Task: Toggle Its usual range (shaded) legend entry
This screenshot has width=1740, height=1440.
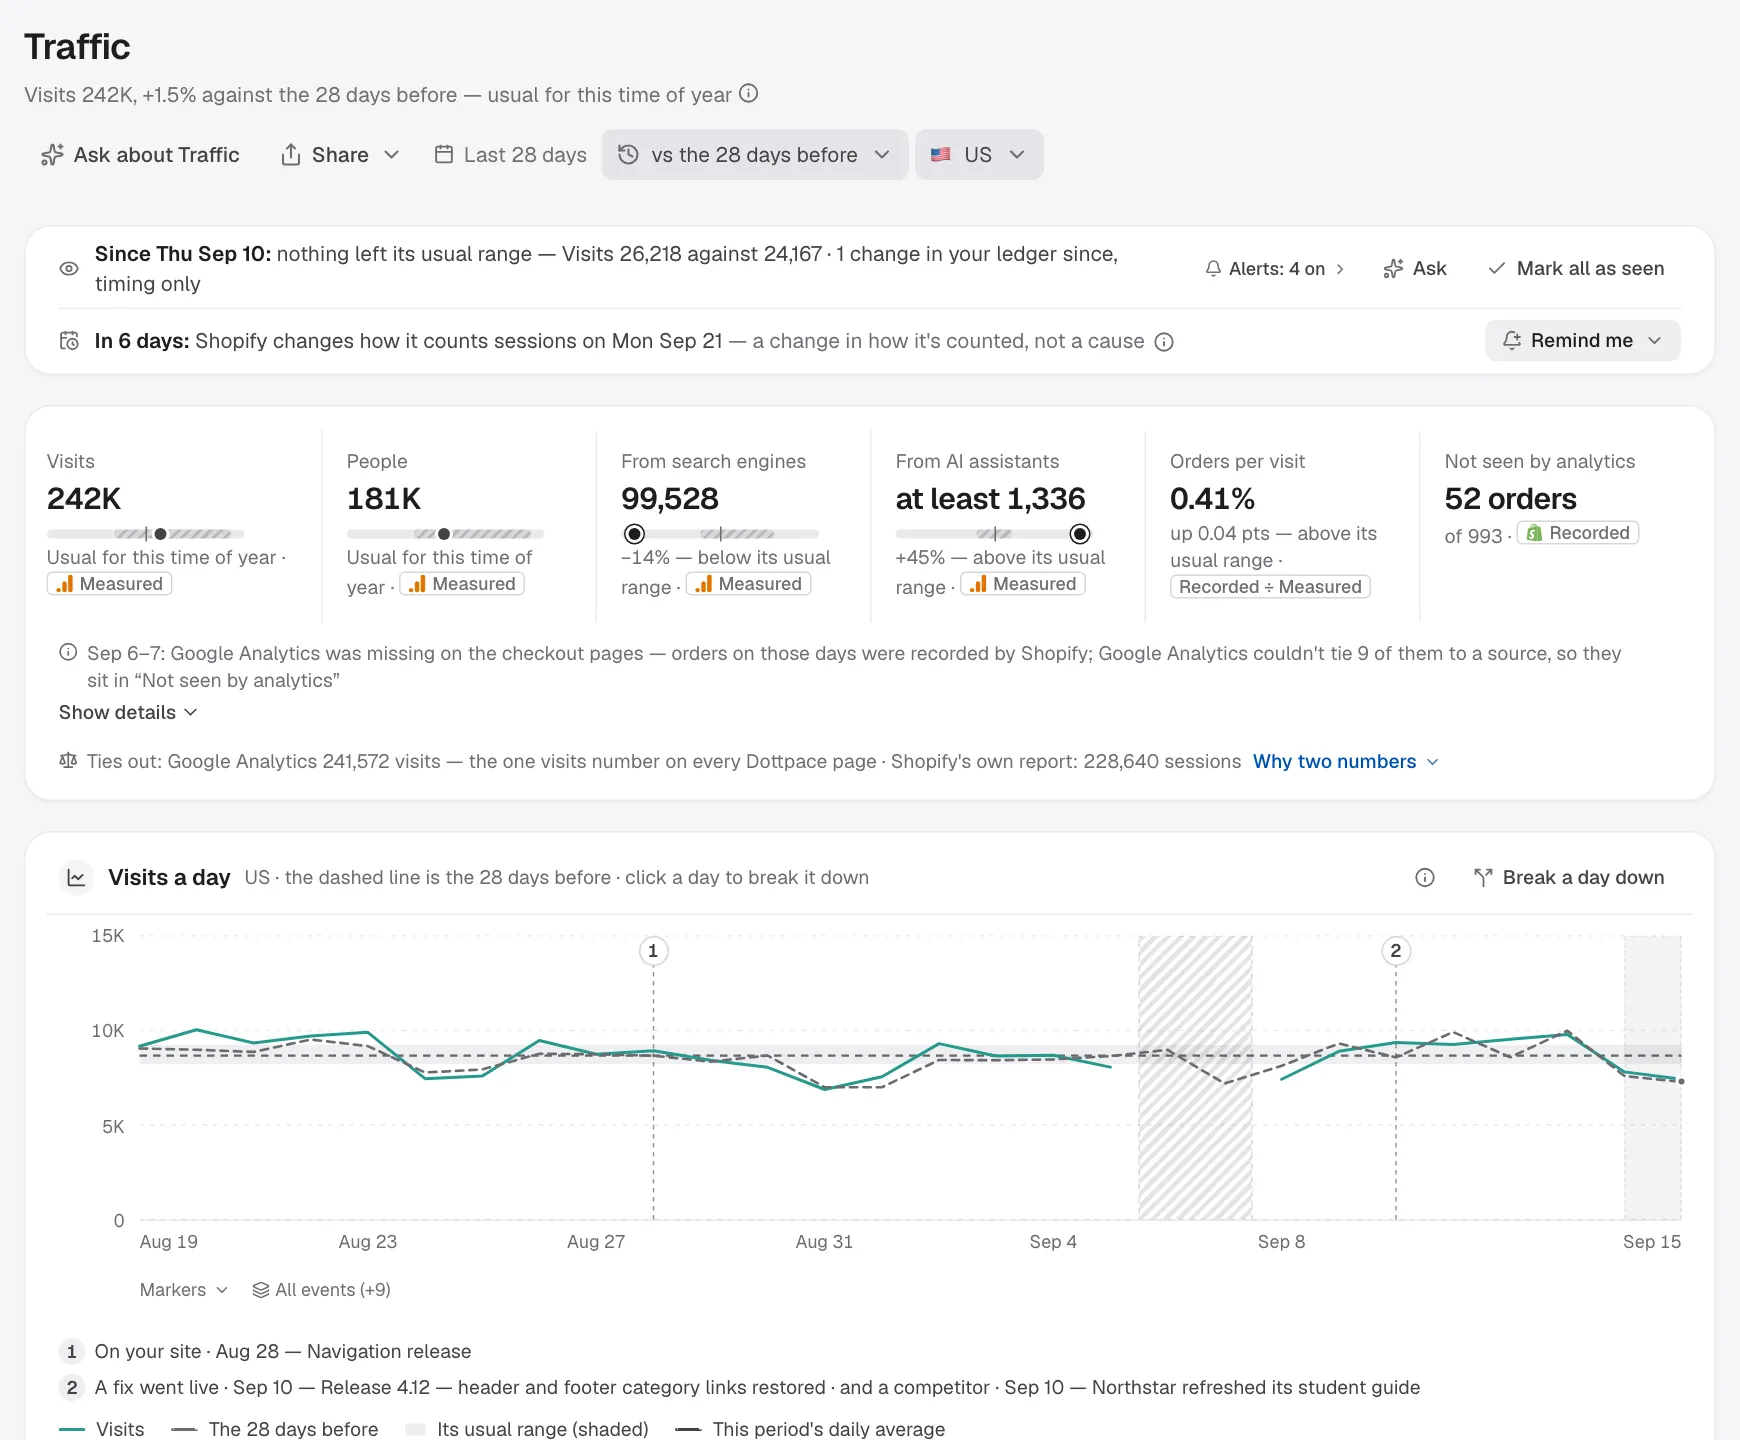Action: [x=527, y=1429]
